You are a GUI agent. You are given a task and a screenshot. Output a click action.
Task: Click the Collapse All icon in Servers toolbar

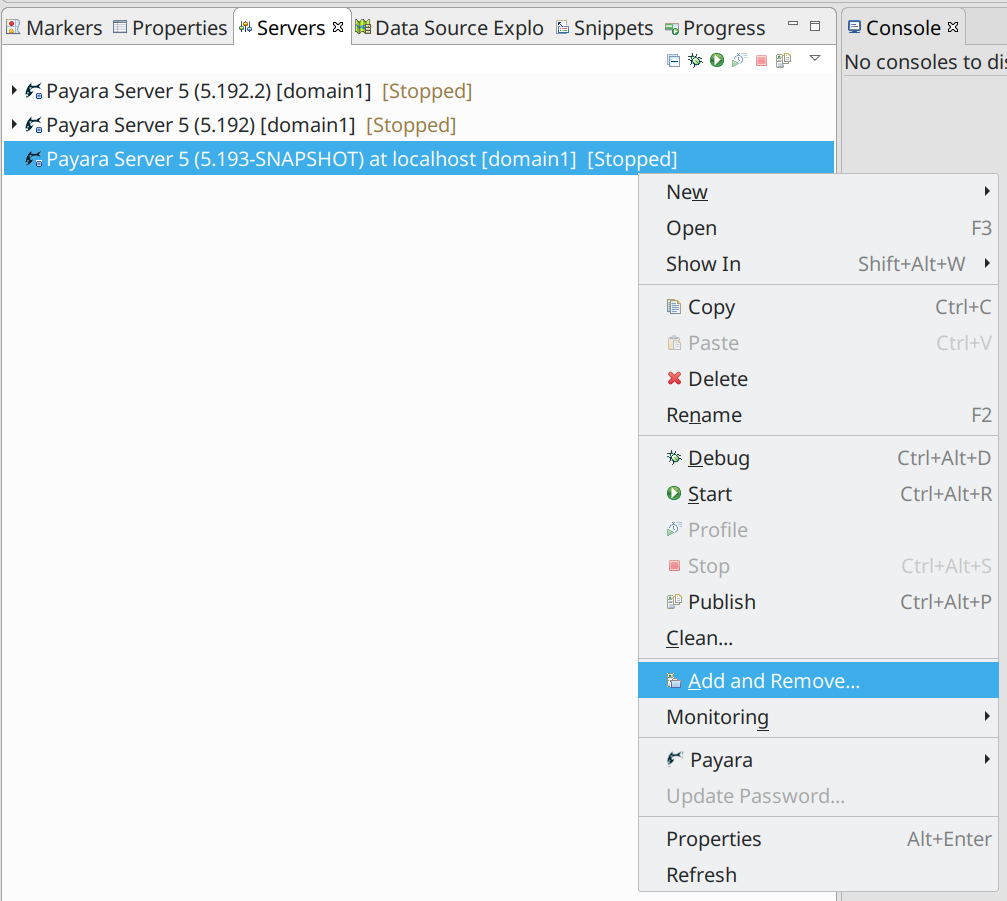[x=673, y=60]
